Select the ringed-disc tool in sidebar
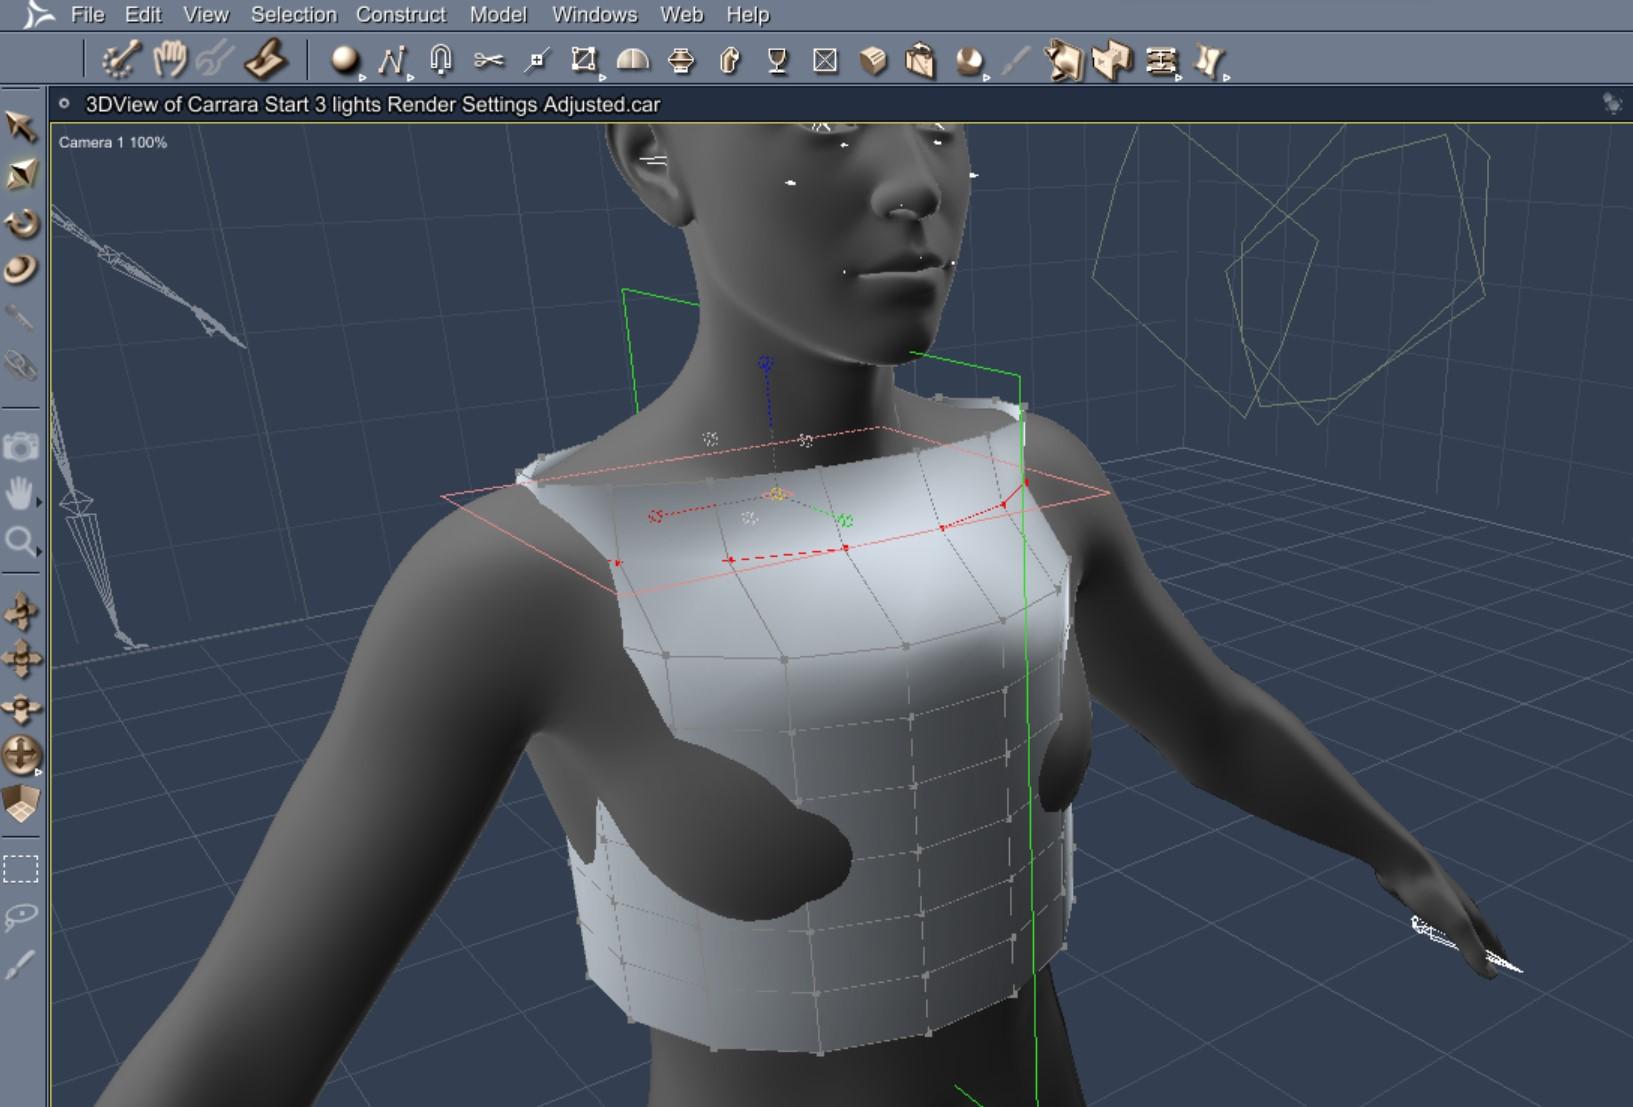The image size is (1633, 1107). tap(21, 269)
